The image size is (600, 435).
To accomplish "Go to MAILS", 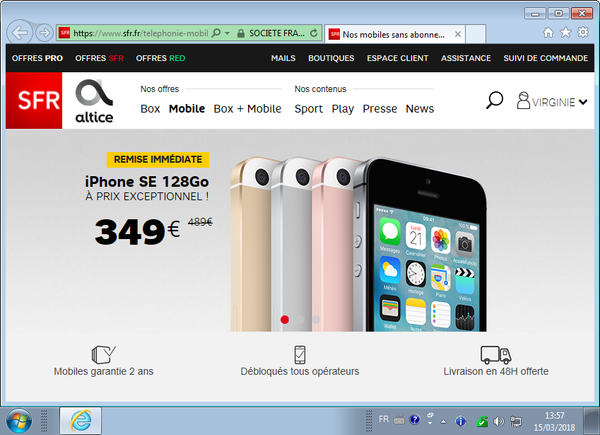I will coord(283,58).
